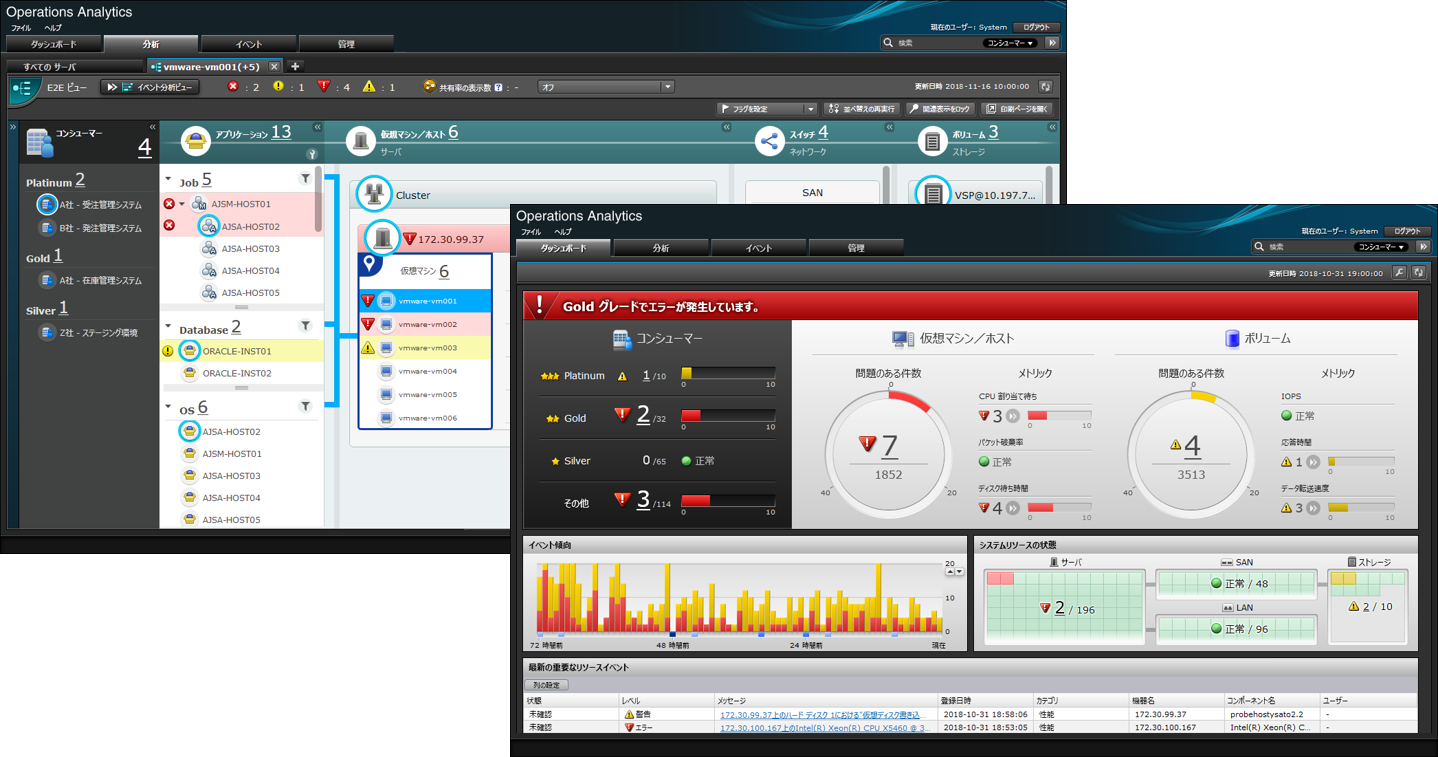Select vmware-vm002 virtual machine
Viewport: 1438px width, 757px height.
425,324
